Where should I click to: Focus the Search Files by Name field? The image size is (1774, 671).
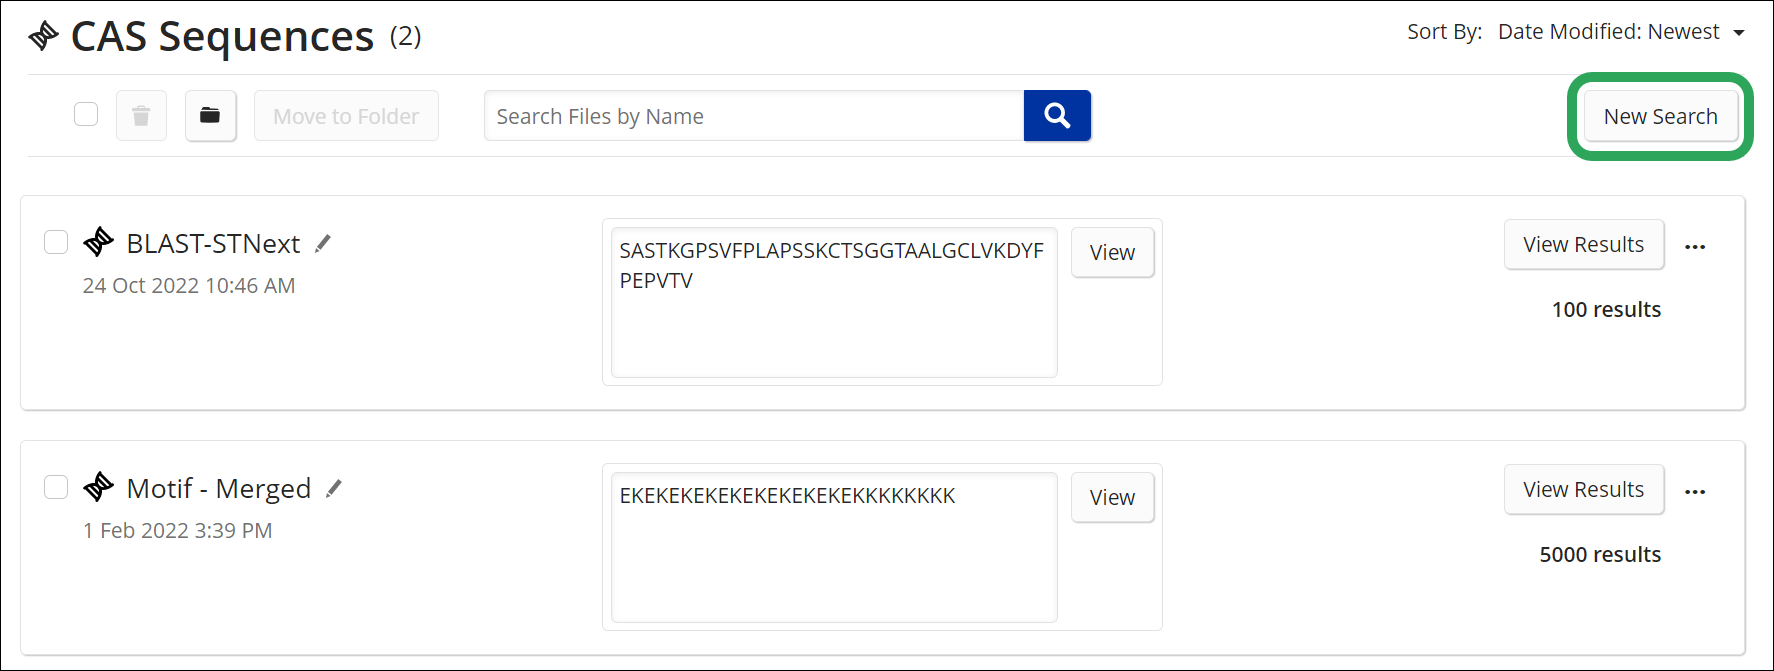754,116
